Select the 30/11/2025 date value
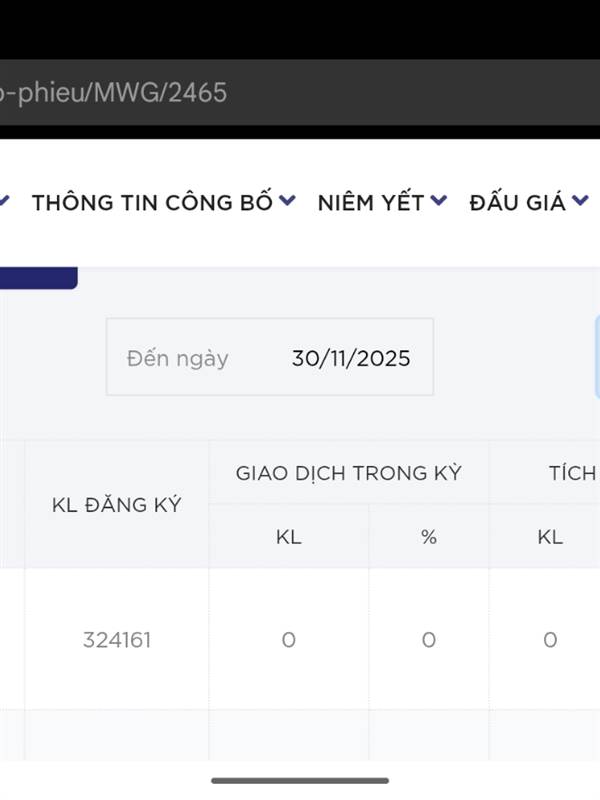The height and width of the screenshot is (800, 600). pyautogui.click(x=351, y=358)
